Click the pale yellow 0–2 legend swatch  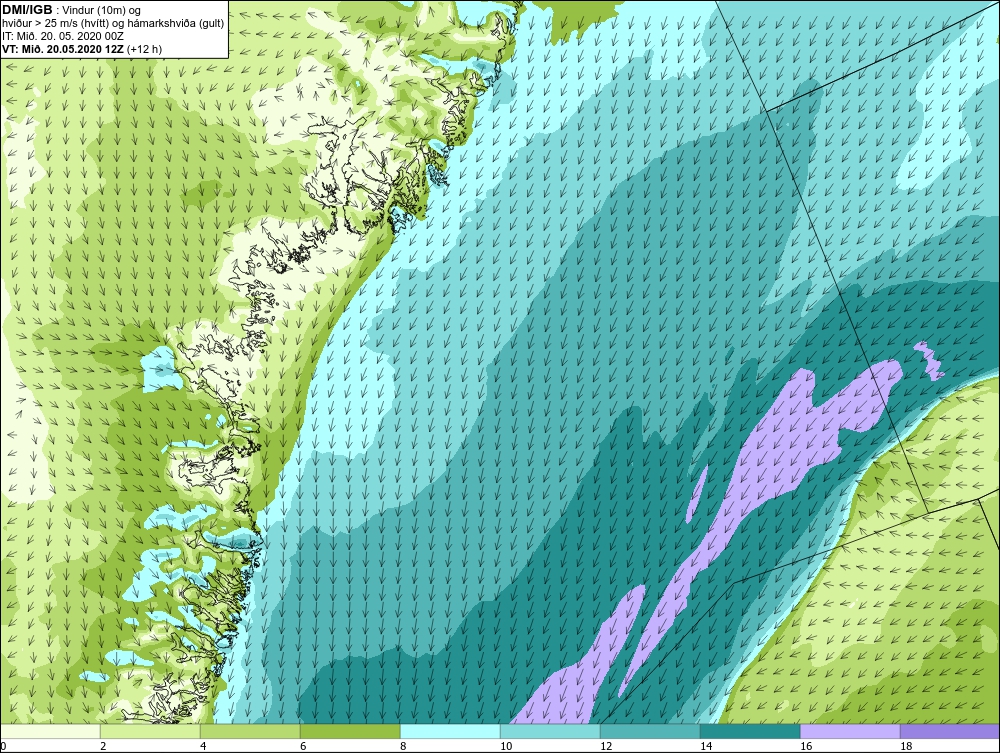(50, 731)
